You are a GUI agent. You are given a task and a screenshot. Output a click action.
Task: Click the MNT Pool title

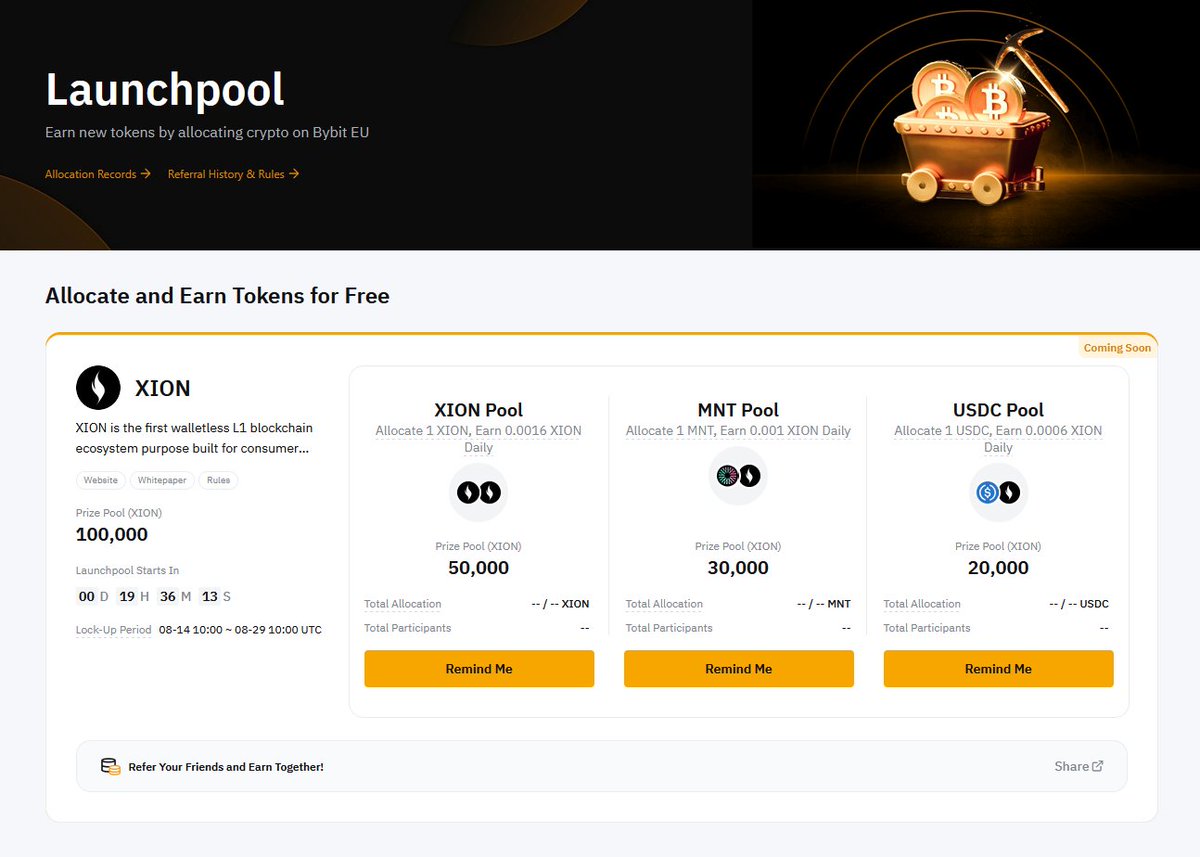coord(738,410)
